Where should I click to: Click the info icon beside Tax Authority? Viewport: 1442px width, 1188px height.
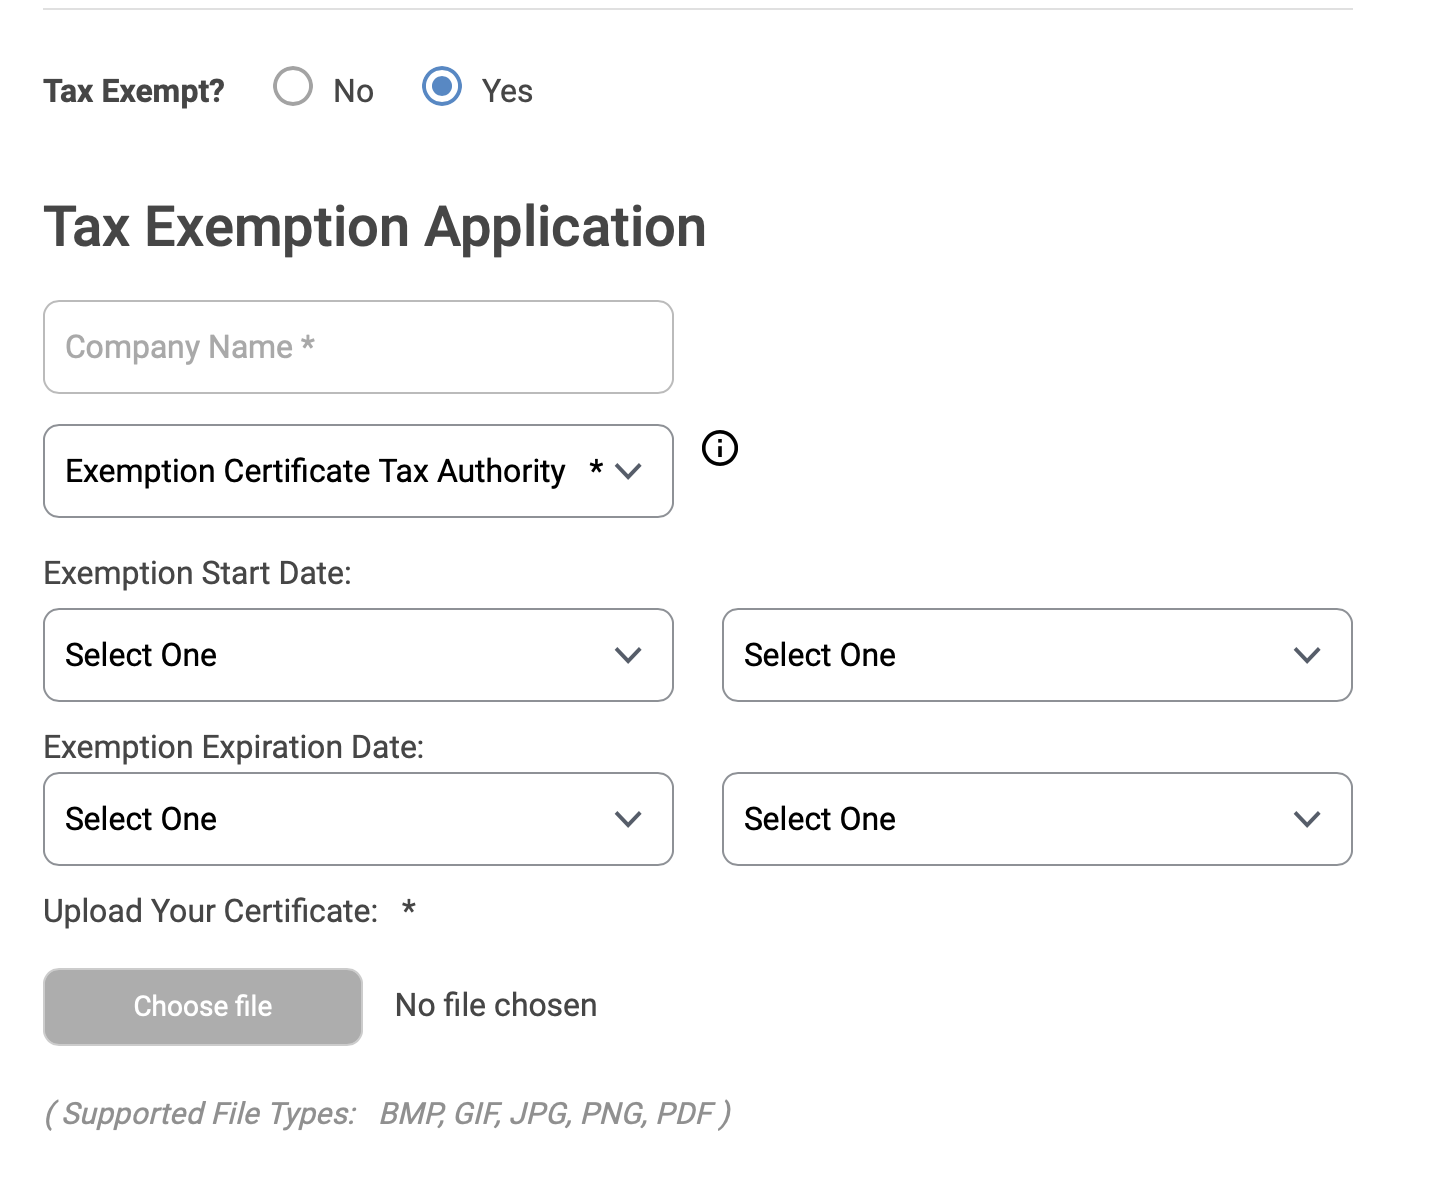[x=720, y=448]
